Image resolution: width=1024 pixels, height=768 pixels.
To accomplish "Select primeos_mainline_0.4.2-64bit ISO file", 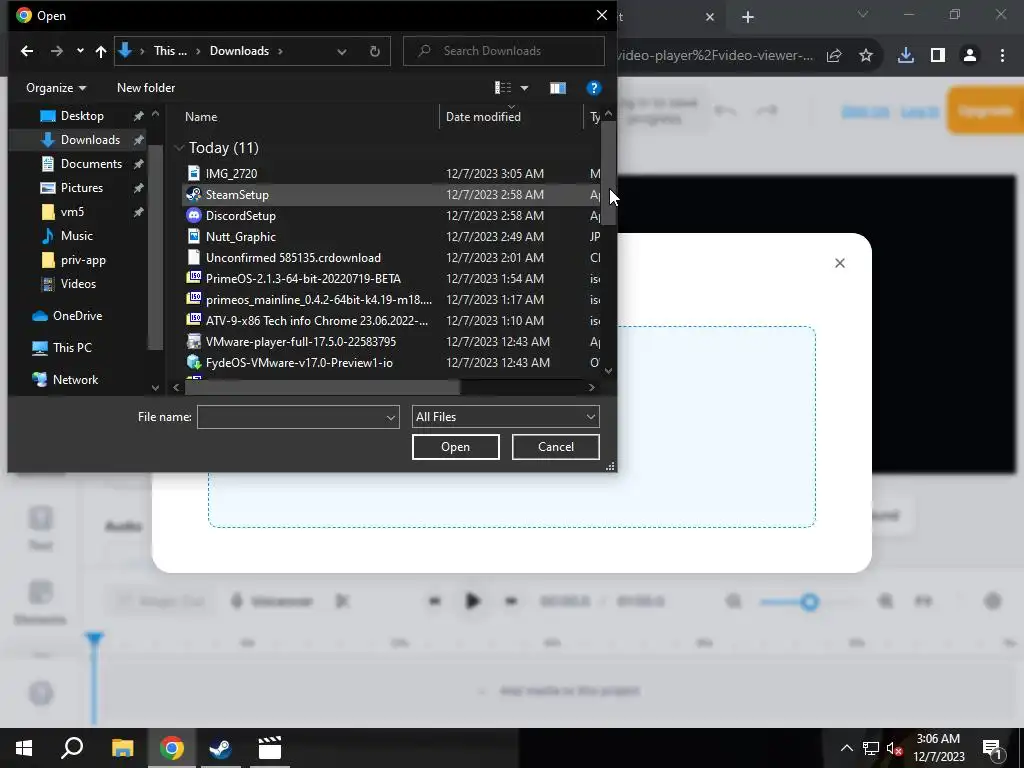I will click(319, 300).
